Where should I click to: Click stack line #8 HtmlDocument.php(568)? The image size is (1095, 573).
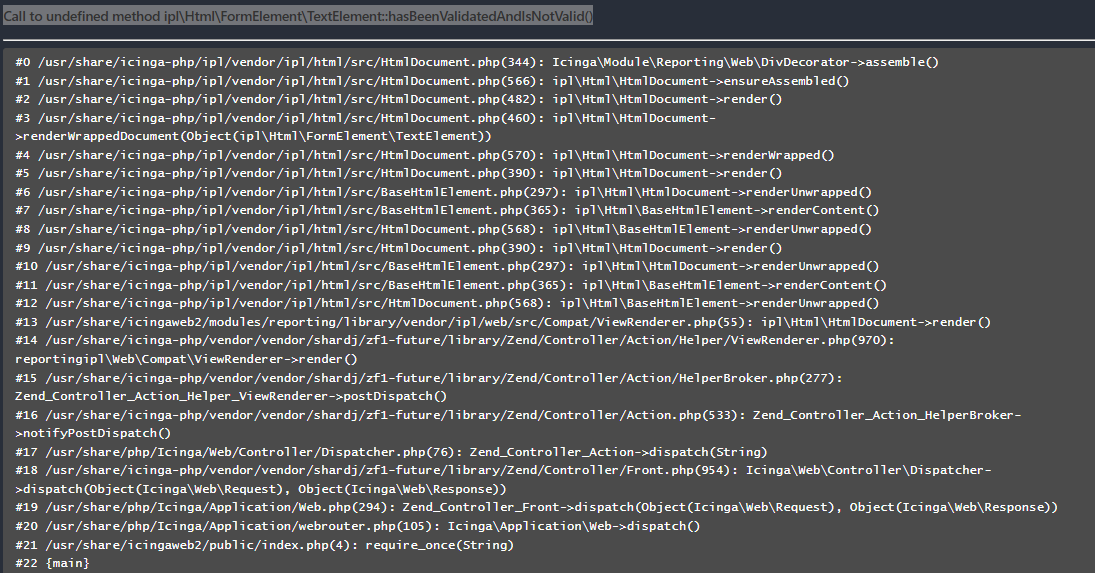pyautogui.click(x=443, y=229)
